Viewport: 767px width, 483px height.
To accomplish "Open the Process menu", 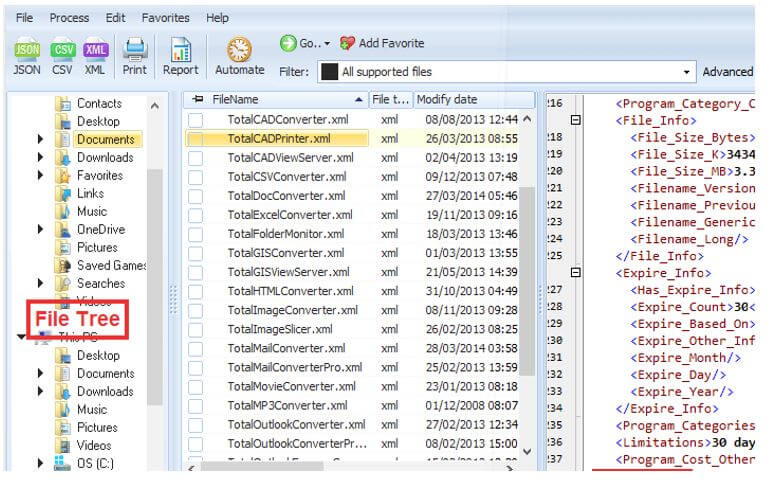I will click(x=69, y=18).
